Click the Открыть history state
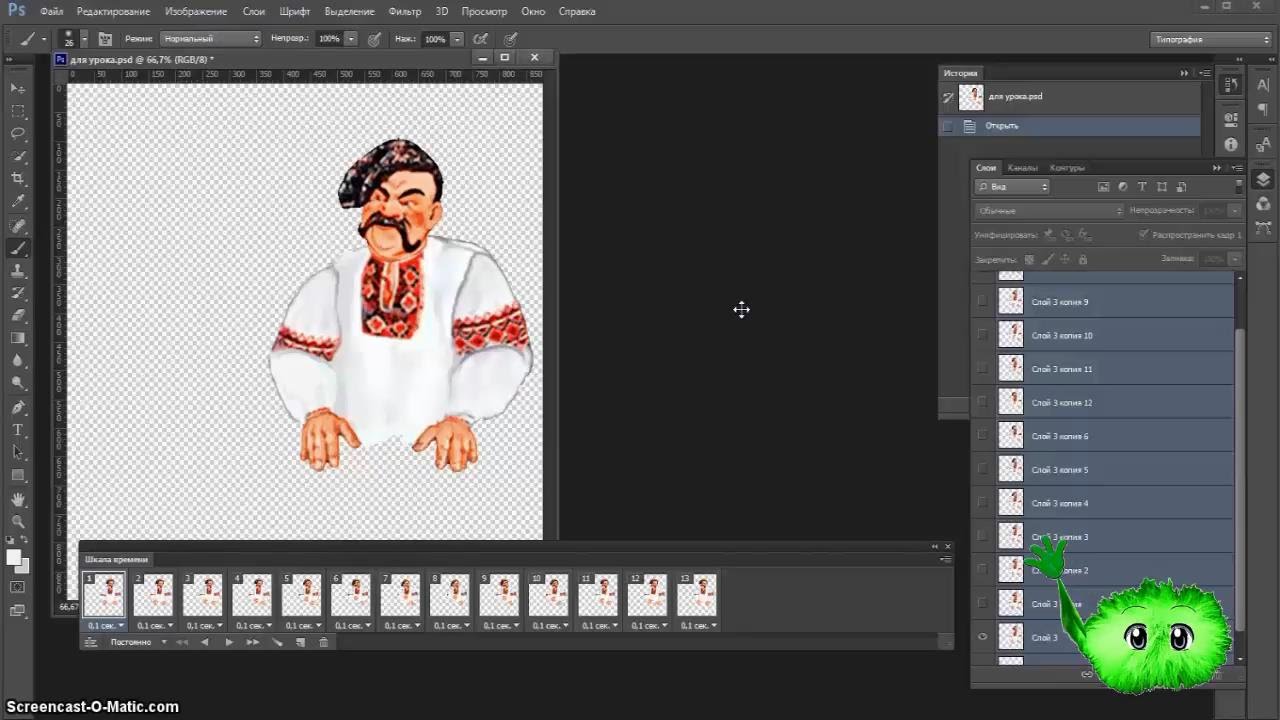The height and width of the screenshot is (720, 1280). point(1001,126)
